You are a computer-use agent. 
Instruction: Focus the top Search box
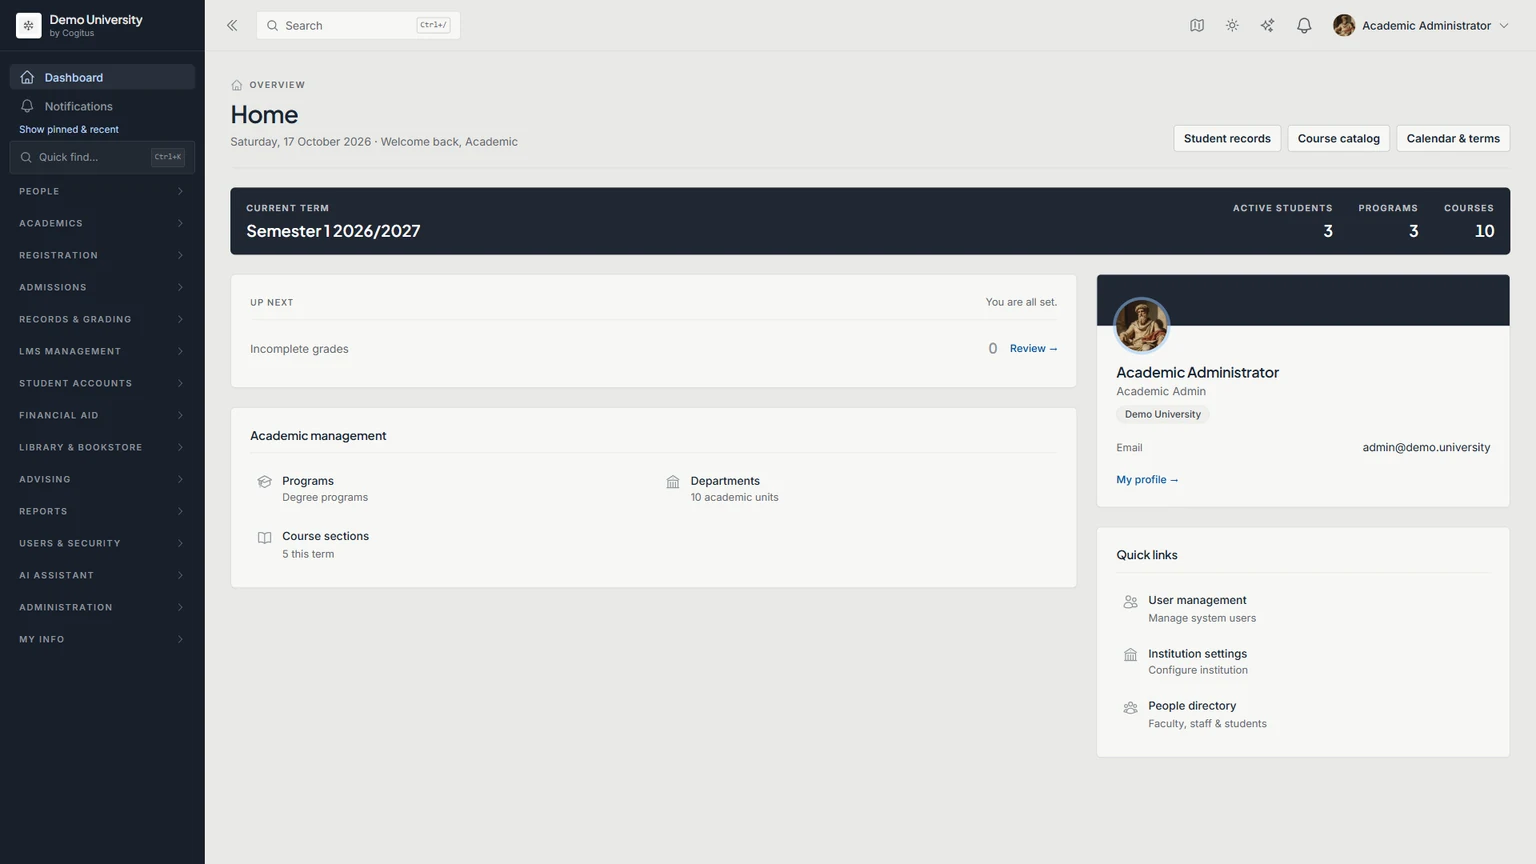tap(358, 26)
